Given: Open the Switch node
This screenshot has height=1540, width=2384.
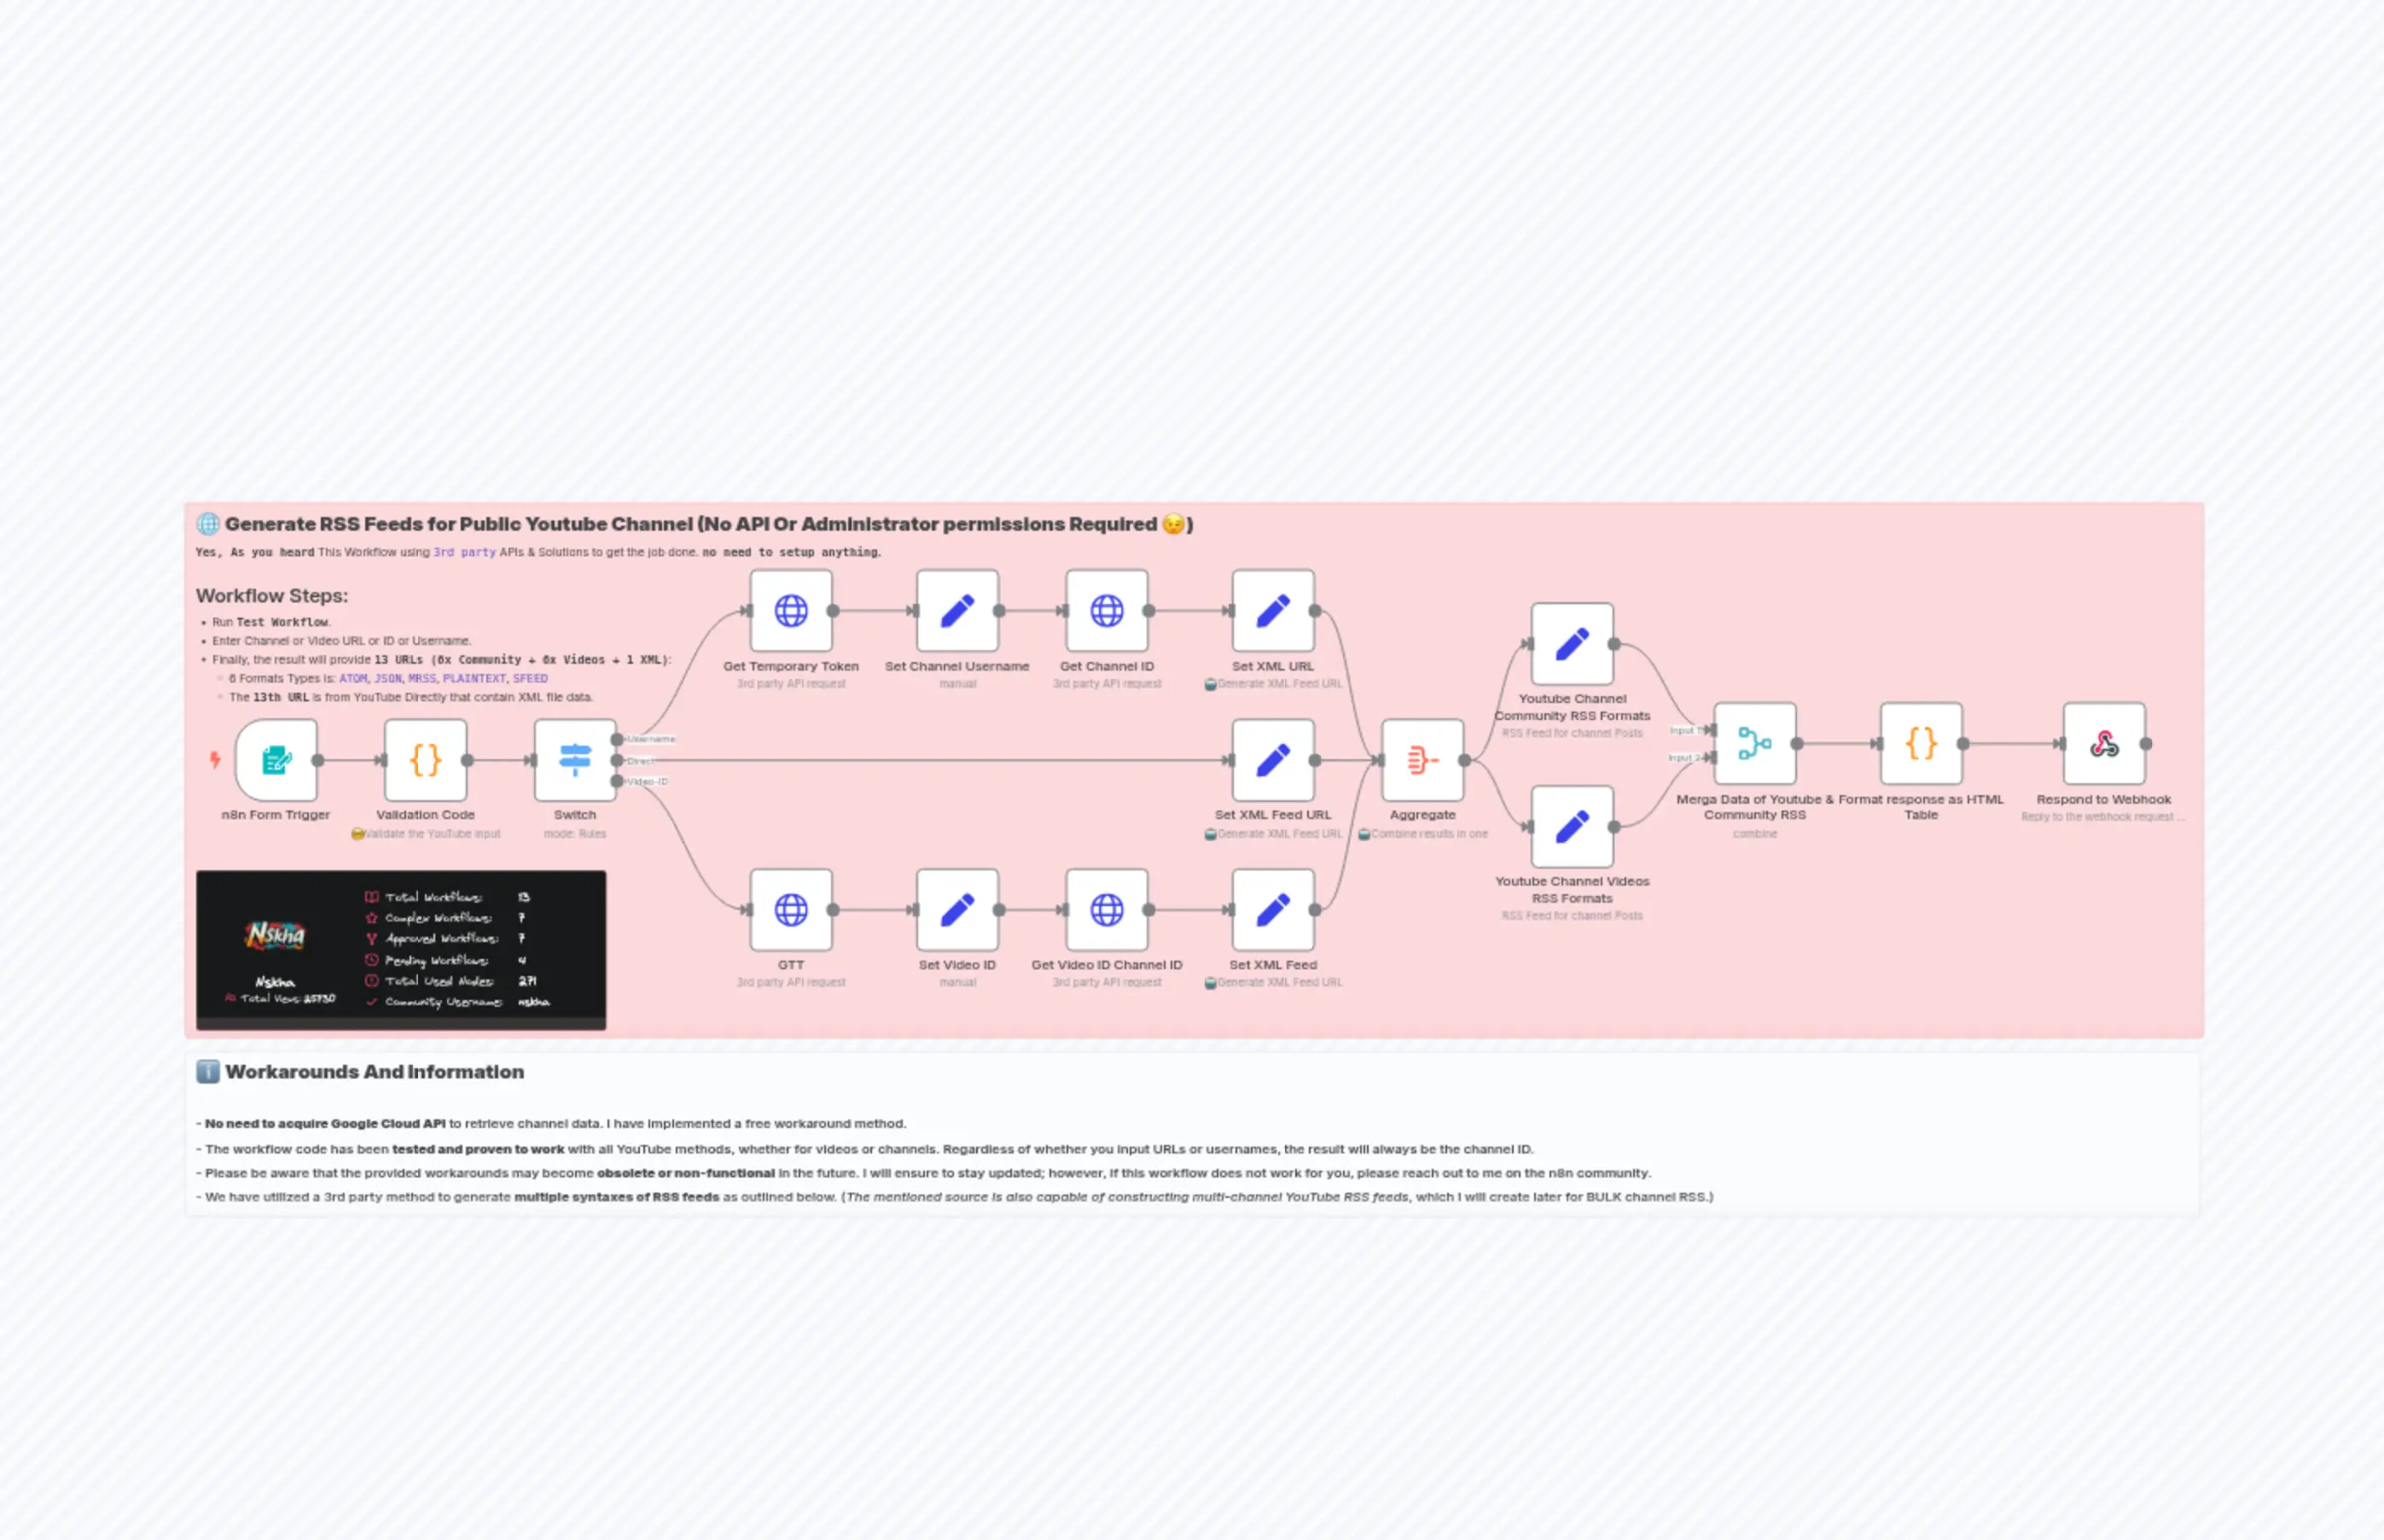Looking at the screenshot, I should click(574, 760).
